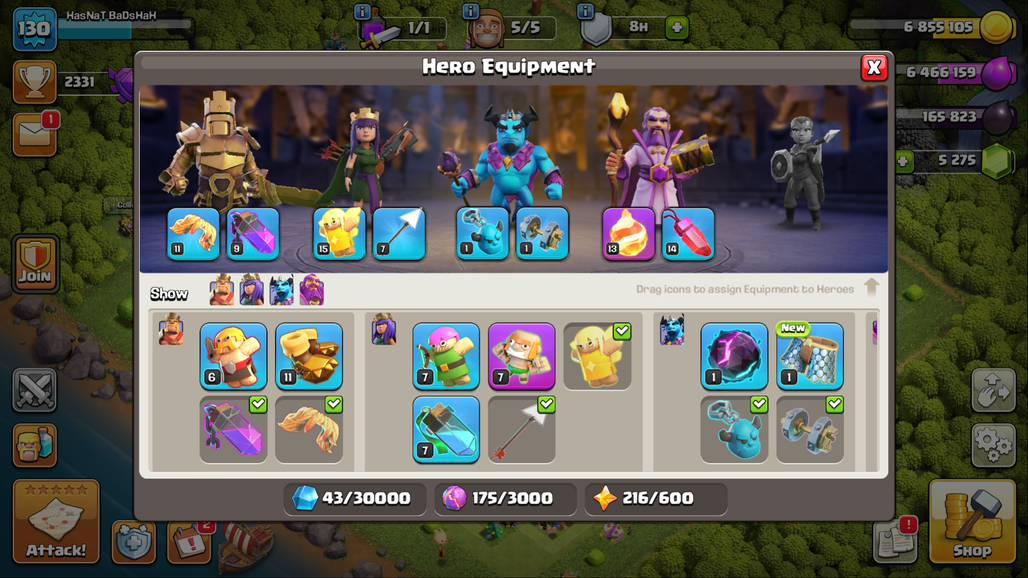Add shield time with green plus
Image resolution: width=1028 pixels, height=578 pixels.
tap(677, 28)
